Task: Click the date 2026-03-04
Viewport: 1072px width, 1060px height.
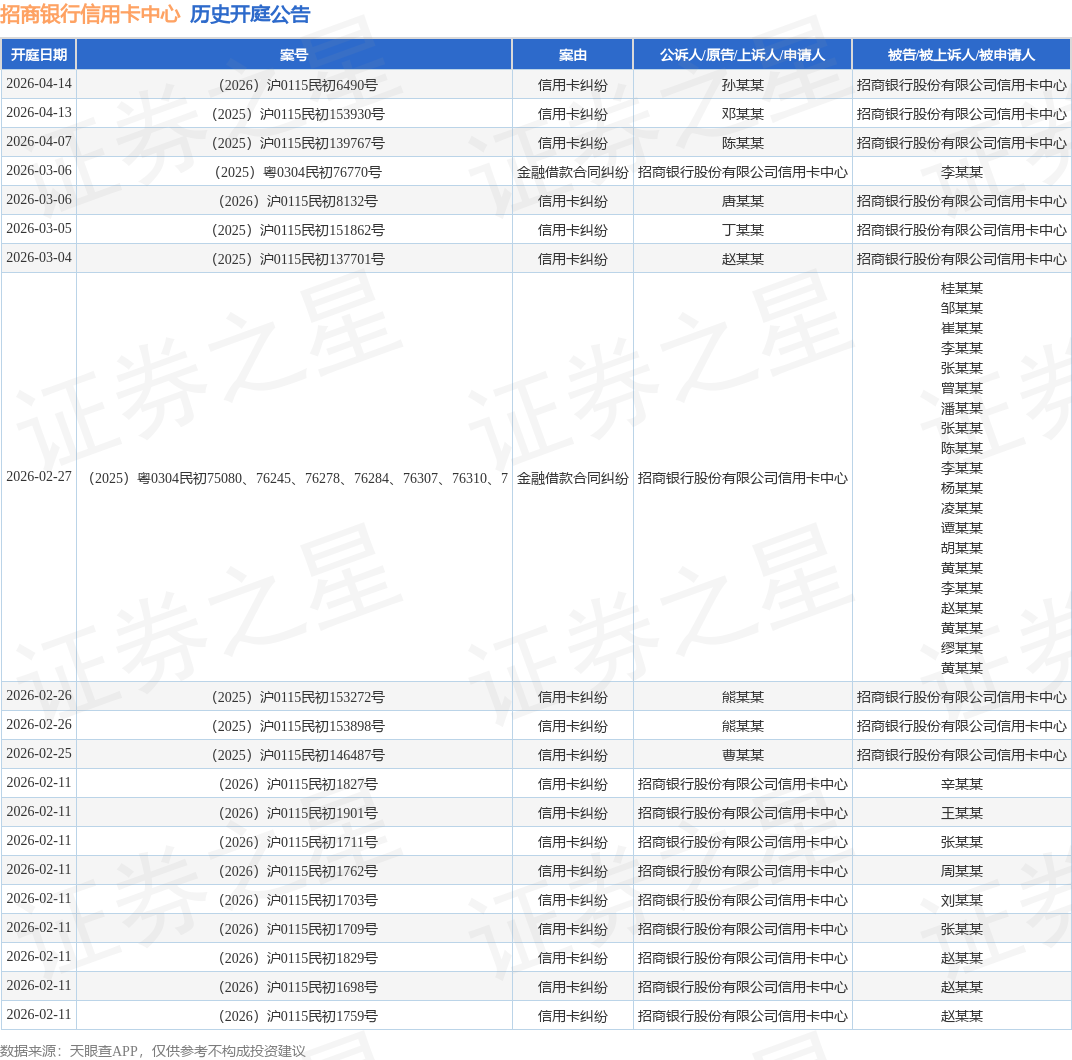Action: click(x=39, y=257)
